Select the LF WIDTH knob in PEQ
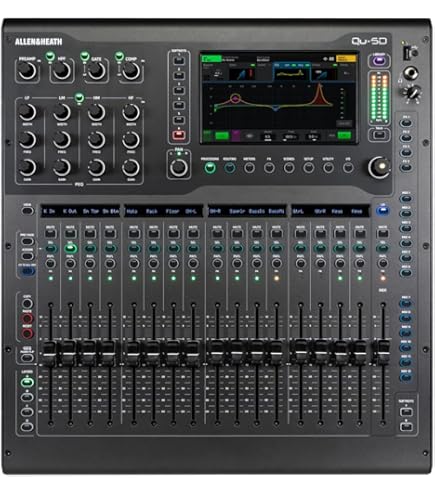 coord(27,112)
